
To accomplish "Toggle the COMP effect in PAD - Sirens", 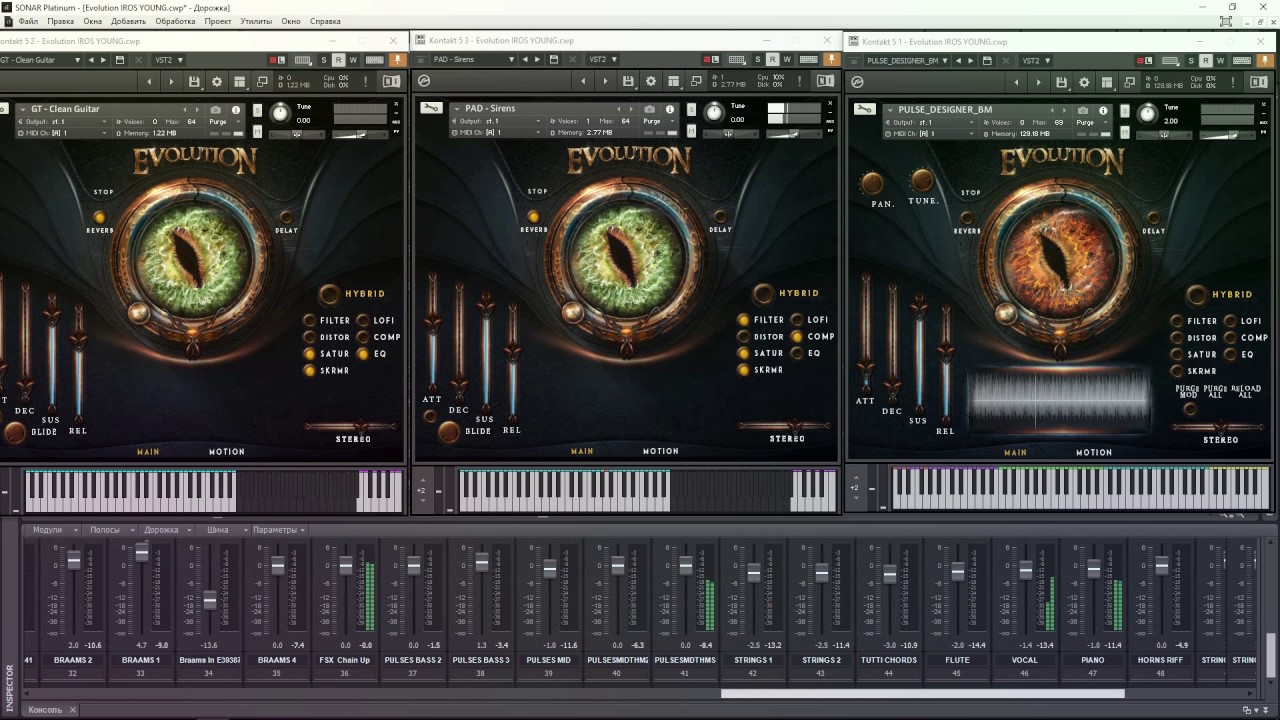I will pos(796,336).
